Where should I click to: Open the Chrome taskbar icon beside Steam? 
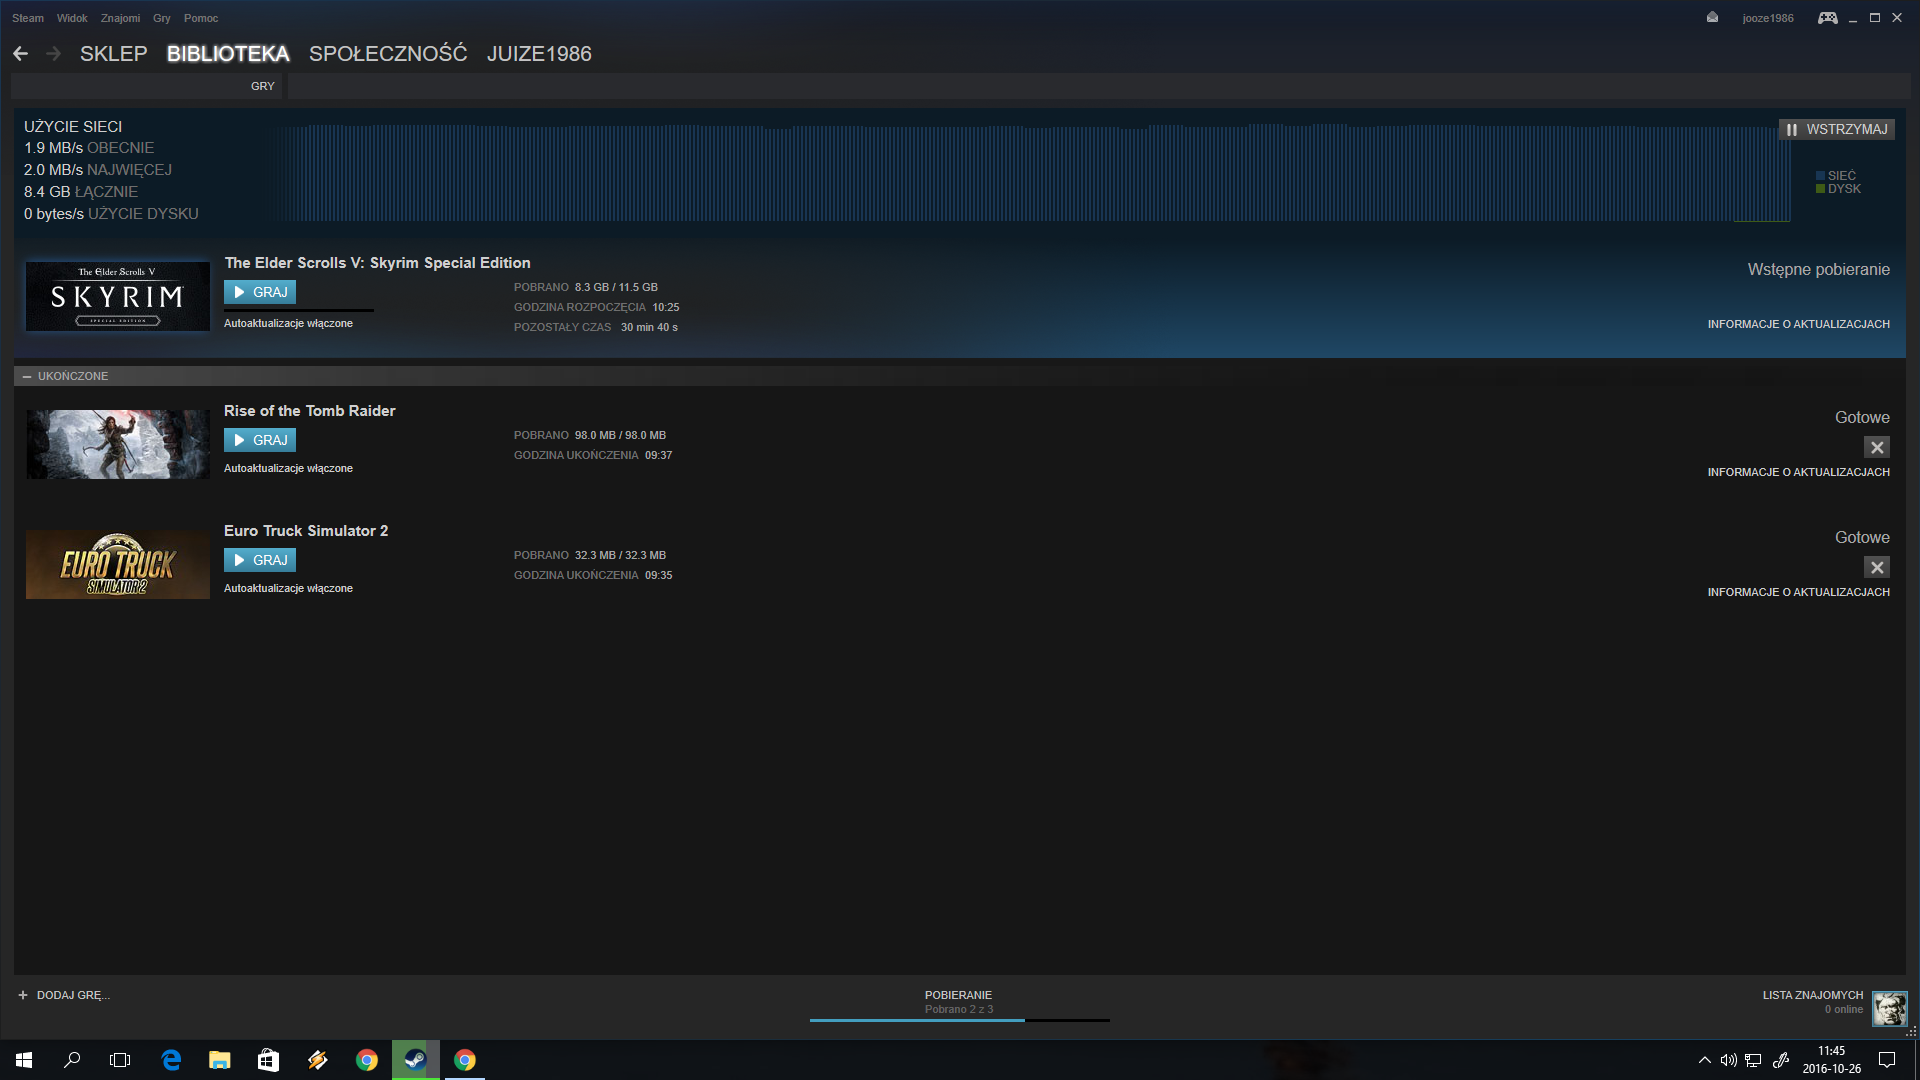tap(464, 1060)
